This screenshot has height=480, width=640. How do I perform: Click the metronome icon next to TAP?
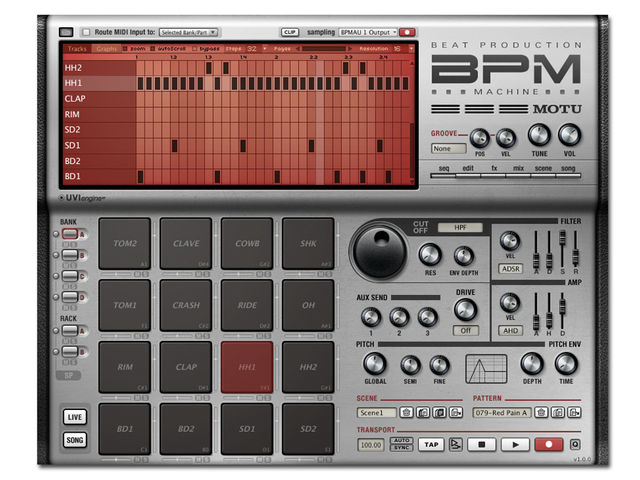point(455,444)
